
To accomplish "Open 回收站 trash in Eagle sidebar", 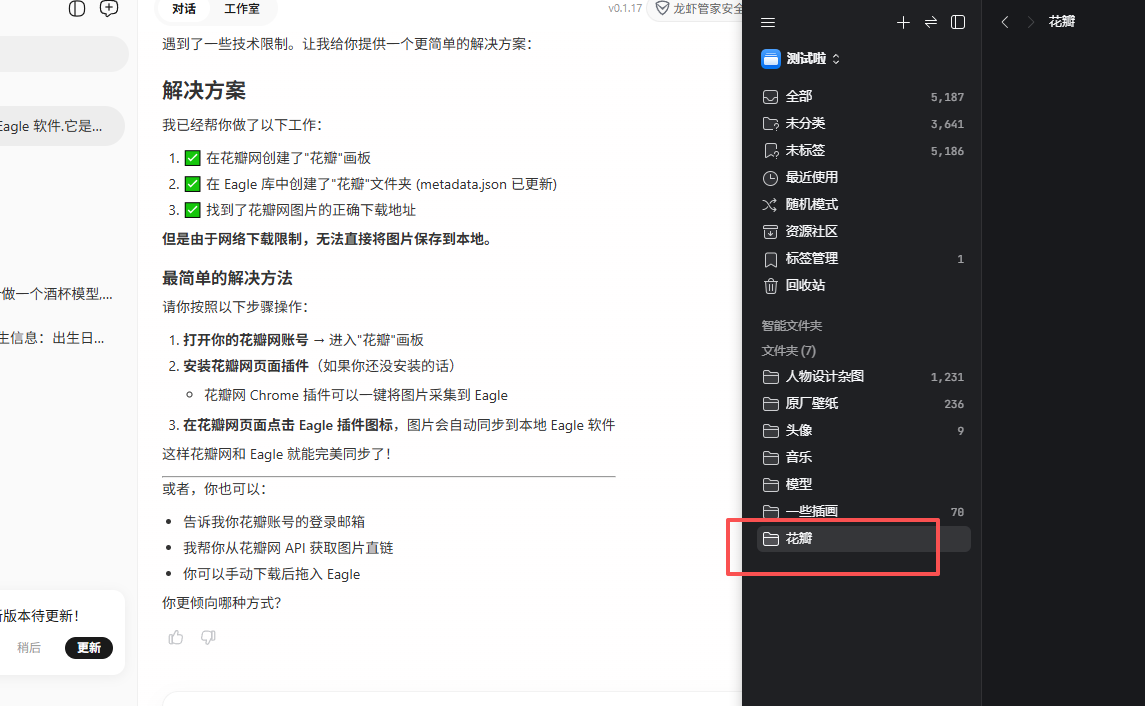I will [863, 285].
